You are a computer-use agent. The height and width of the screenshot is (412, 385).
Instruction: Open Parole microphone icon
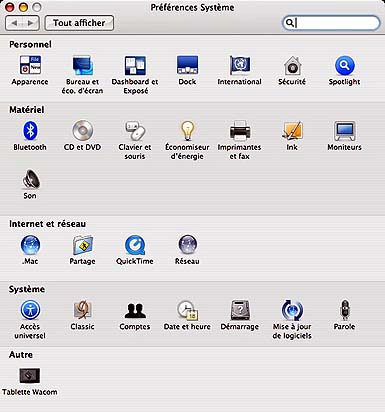pos(344,310)
